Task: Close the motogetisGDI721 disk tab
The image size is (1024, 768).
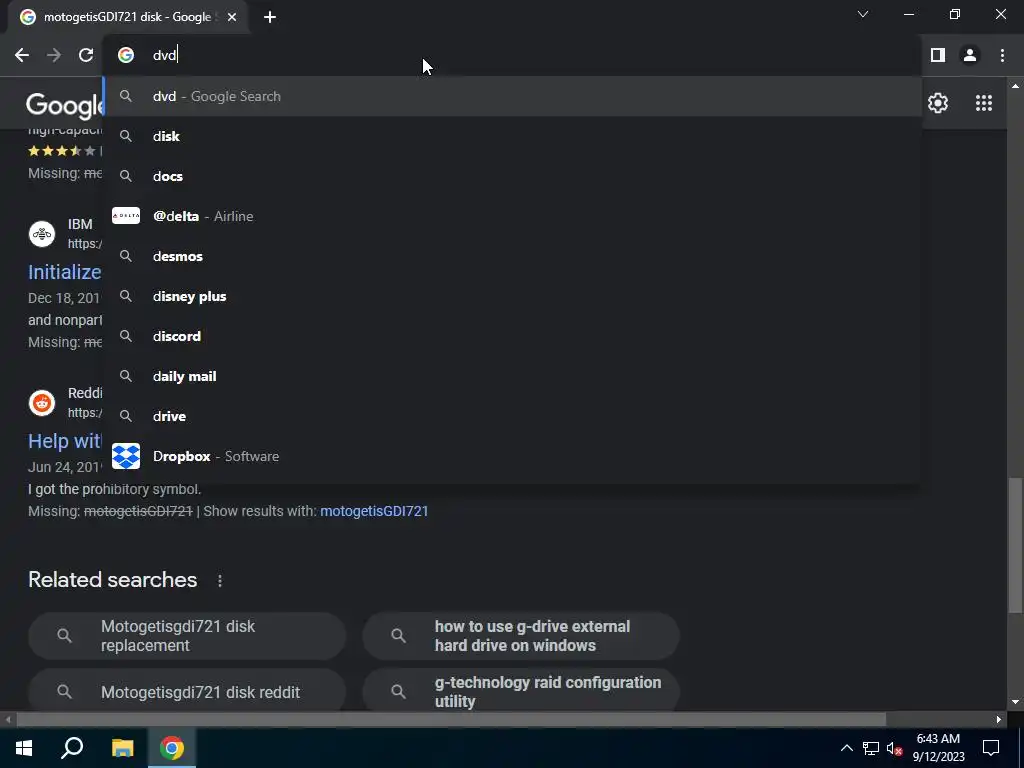Action: click(x=232, y=17)
